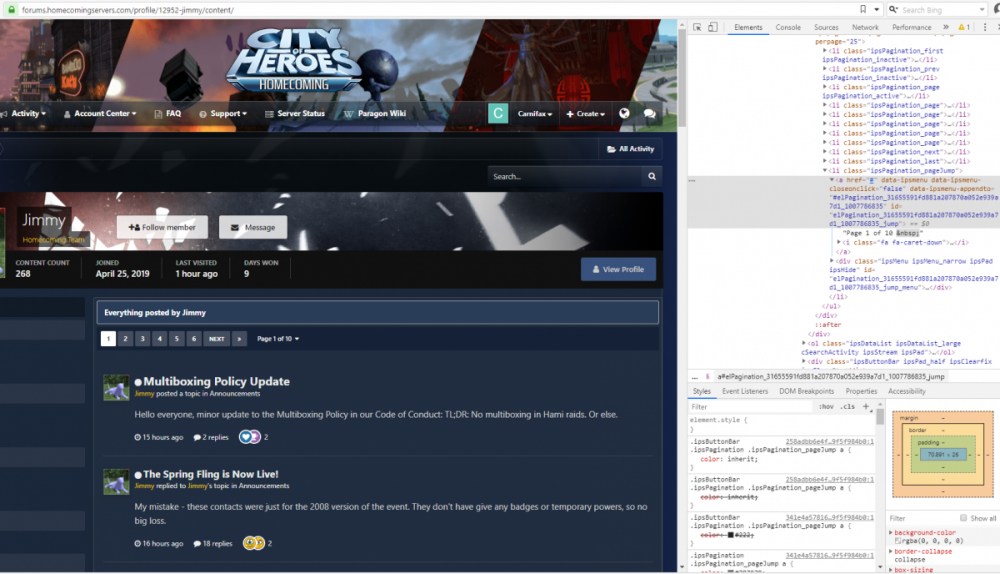This screenshot has width=1000, height=574.
Task: Click the FAQ link in the navbar
Action: [x=168, y=114]
